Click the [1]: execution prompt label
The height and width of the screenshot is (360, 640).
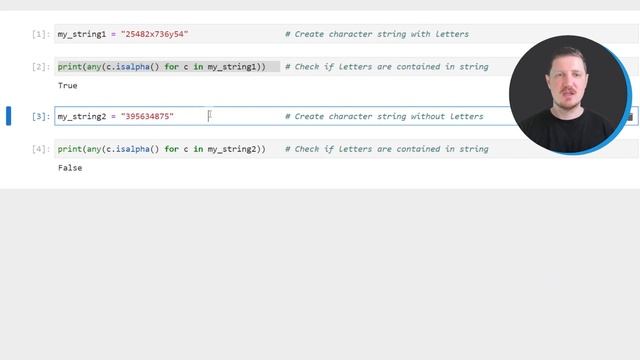click(x=41, y=34)
